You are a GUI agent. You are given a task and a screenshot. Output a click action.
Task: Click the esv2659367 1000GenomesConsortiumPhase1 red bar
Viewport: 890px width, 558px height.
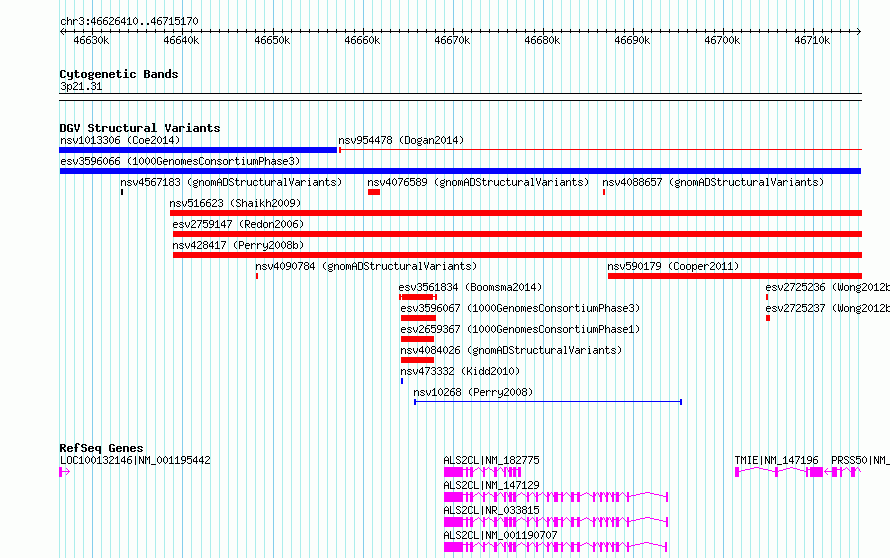(x=417, y=339)
